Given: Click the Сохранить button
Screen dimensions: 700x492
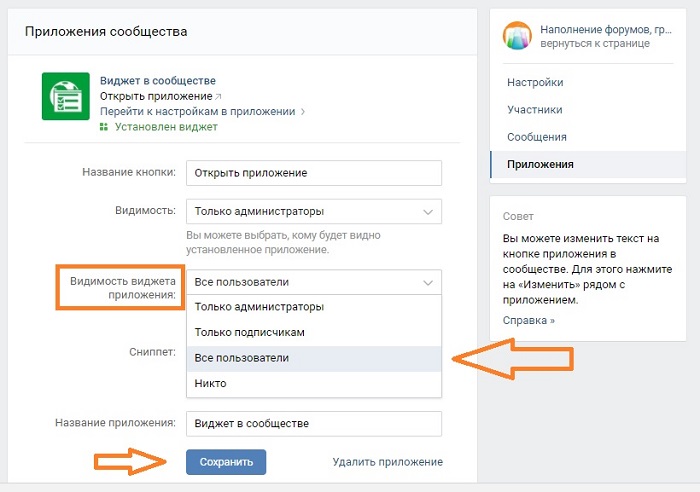Looking at the screenshot, I should coord(226,462).
